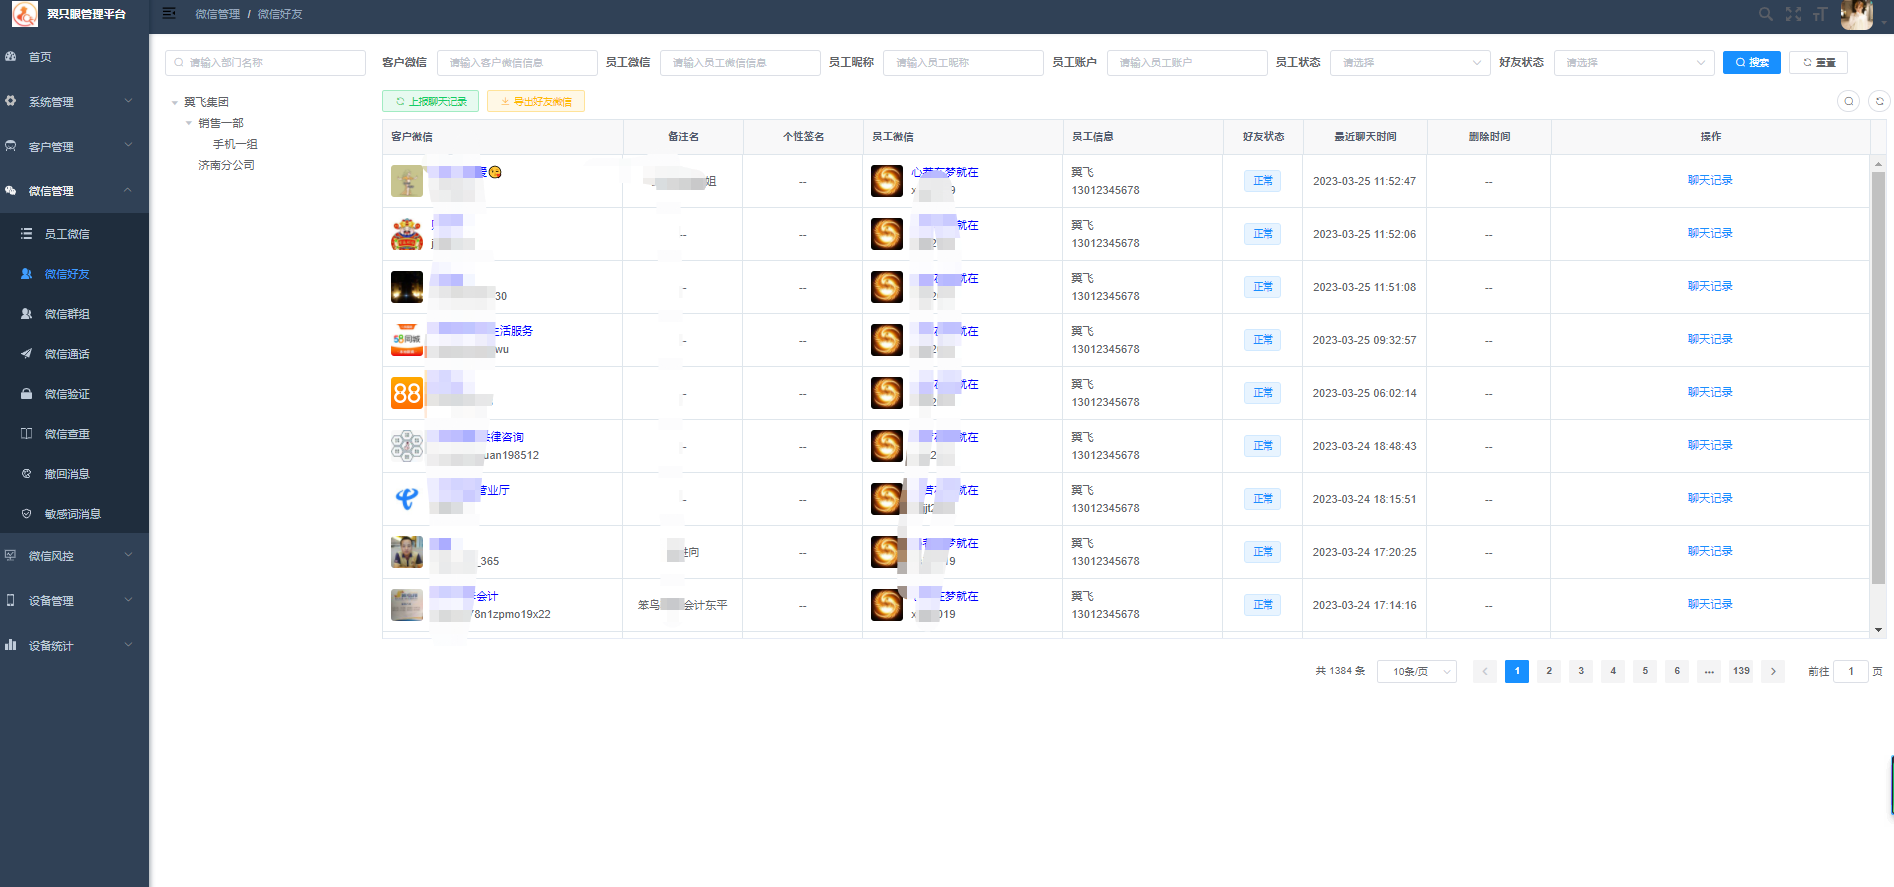Click the circular refresh icon above table

click(1879, 101)
